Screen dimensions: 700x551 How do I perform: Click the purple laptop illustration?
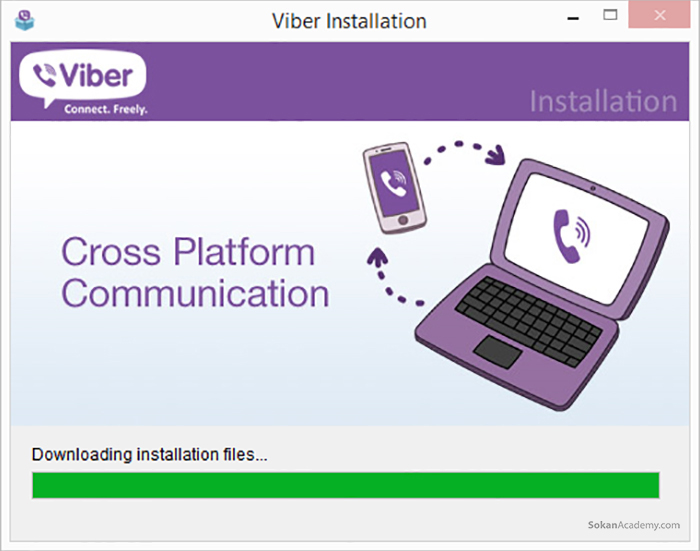pos(542,284)
